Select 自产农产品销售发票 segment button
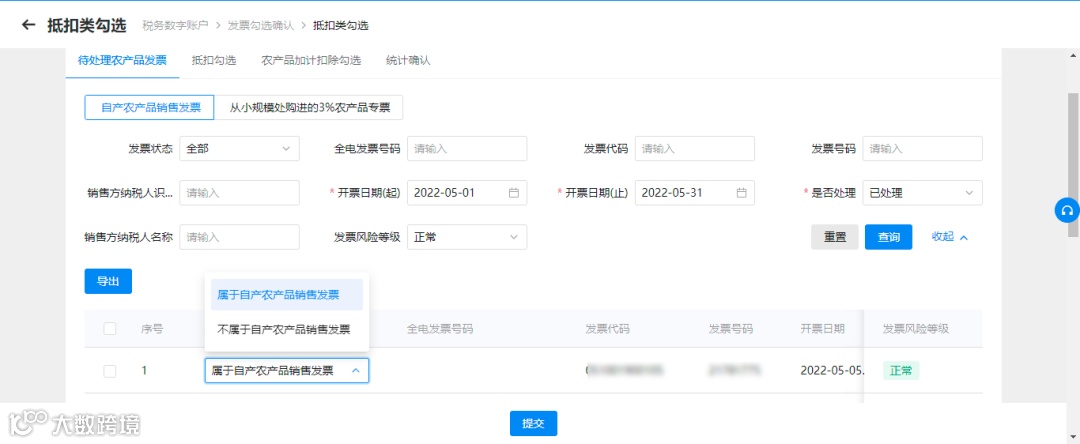This screenshot has width=1080, height=444. click(x=149, y=107)
